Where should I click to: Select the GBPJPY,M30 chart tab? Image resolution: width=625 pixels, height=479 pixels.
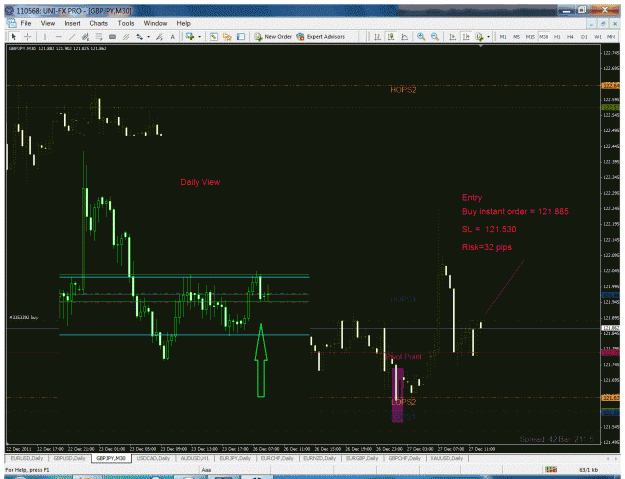tap(111, 458)
